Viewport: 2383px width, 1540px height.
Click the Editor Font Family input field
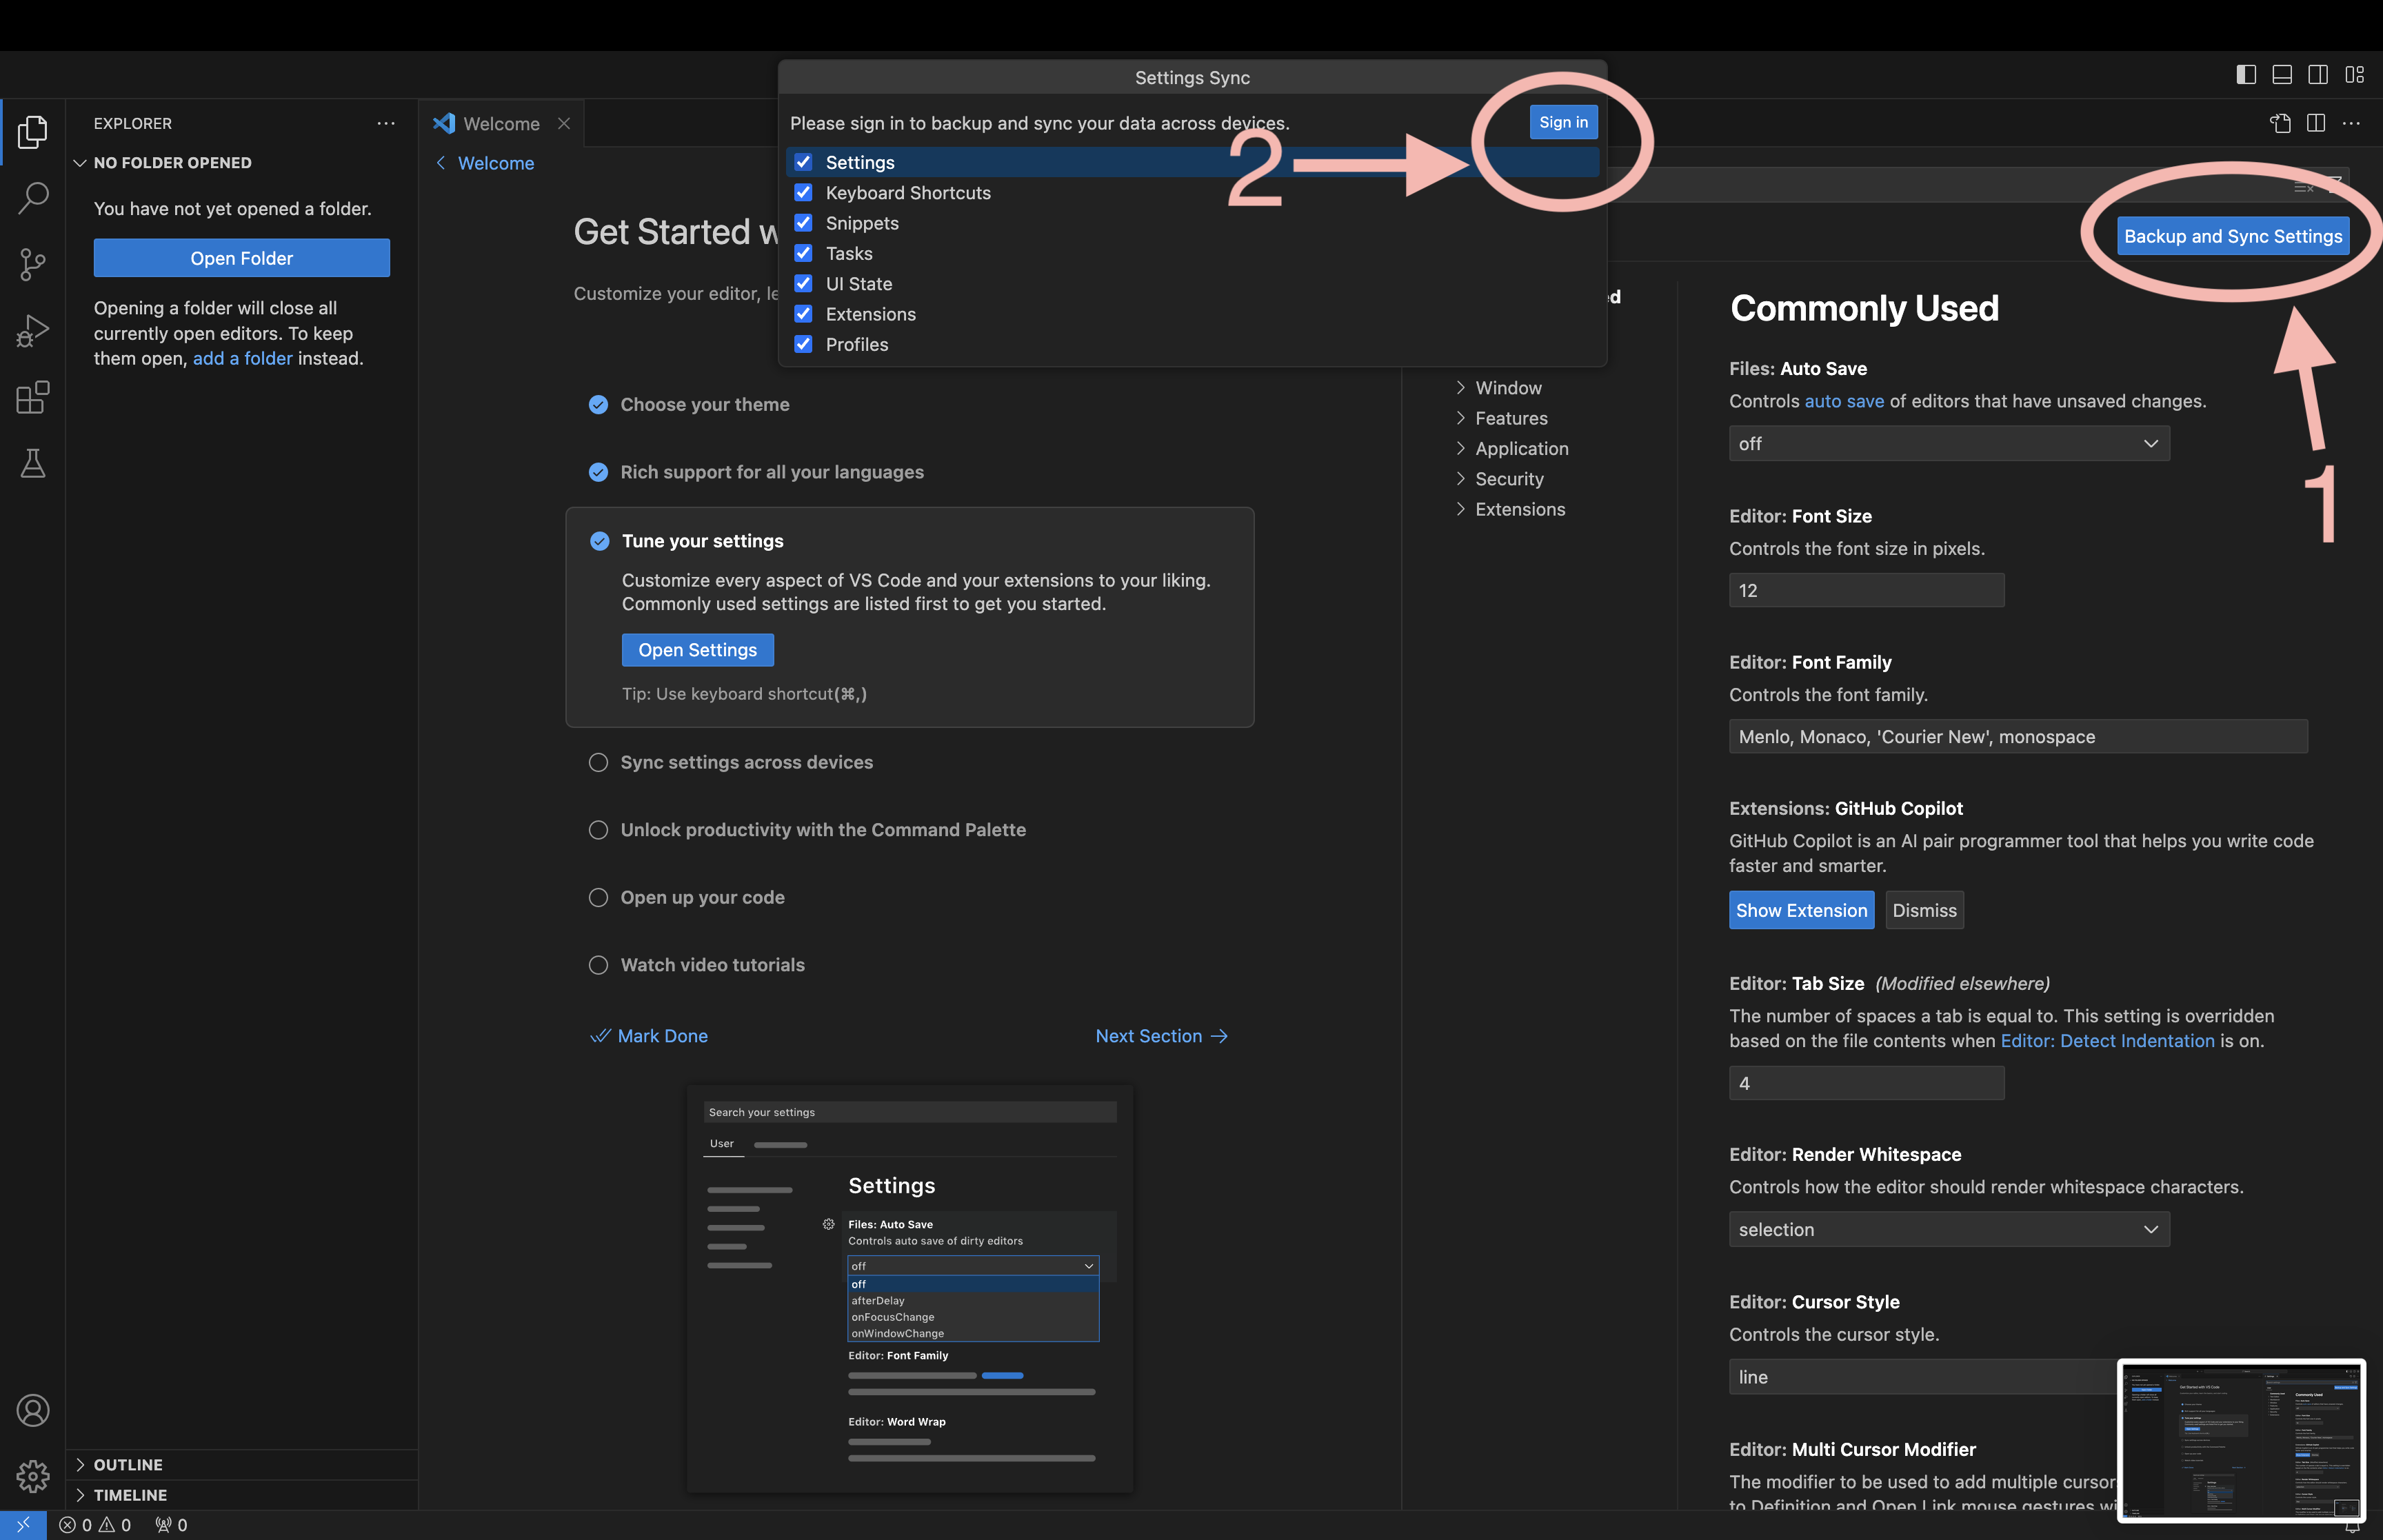[2017, 736]
